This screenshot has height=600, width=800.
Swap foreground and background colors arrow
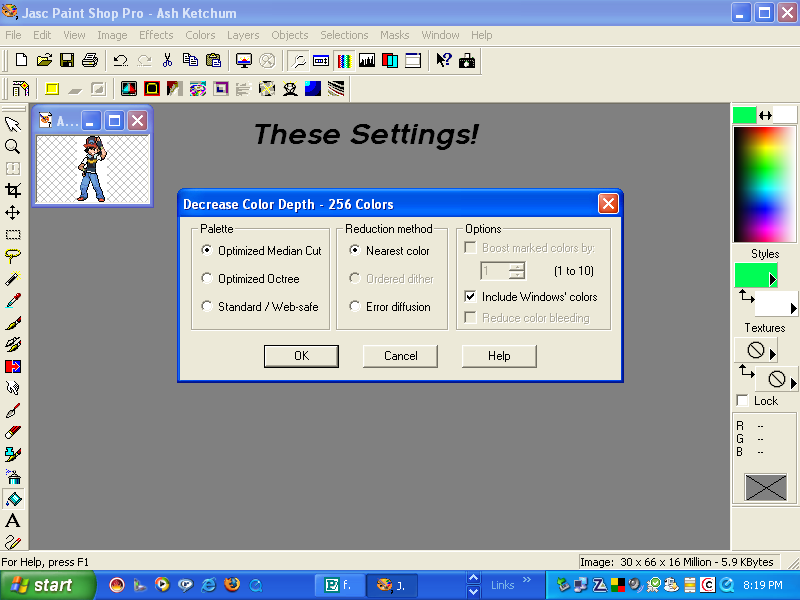click(765, 116)
